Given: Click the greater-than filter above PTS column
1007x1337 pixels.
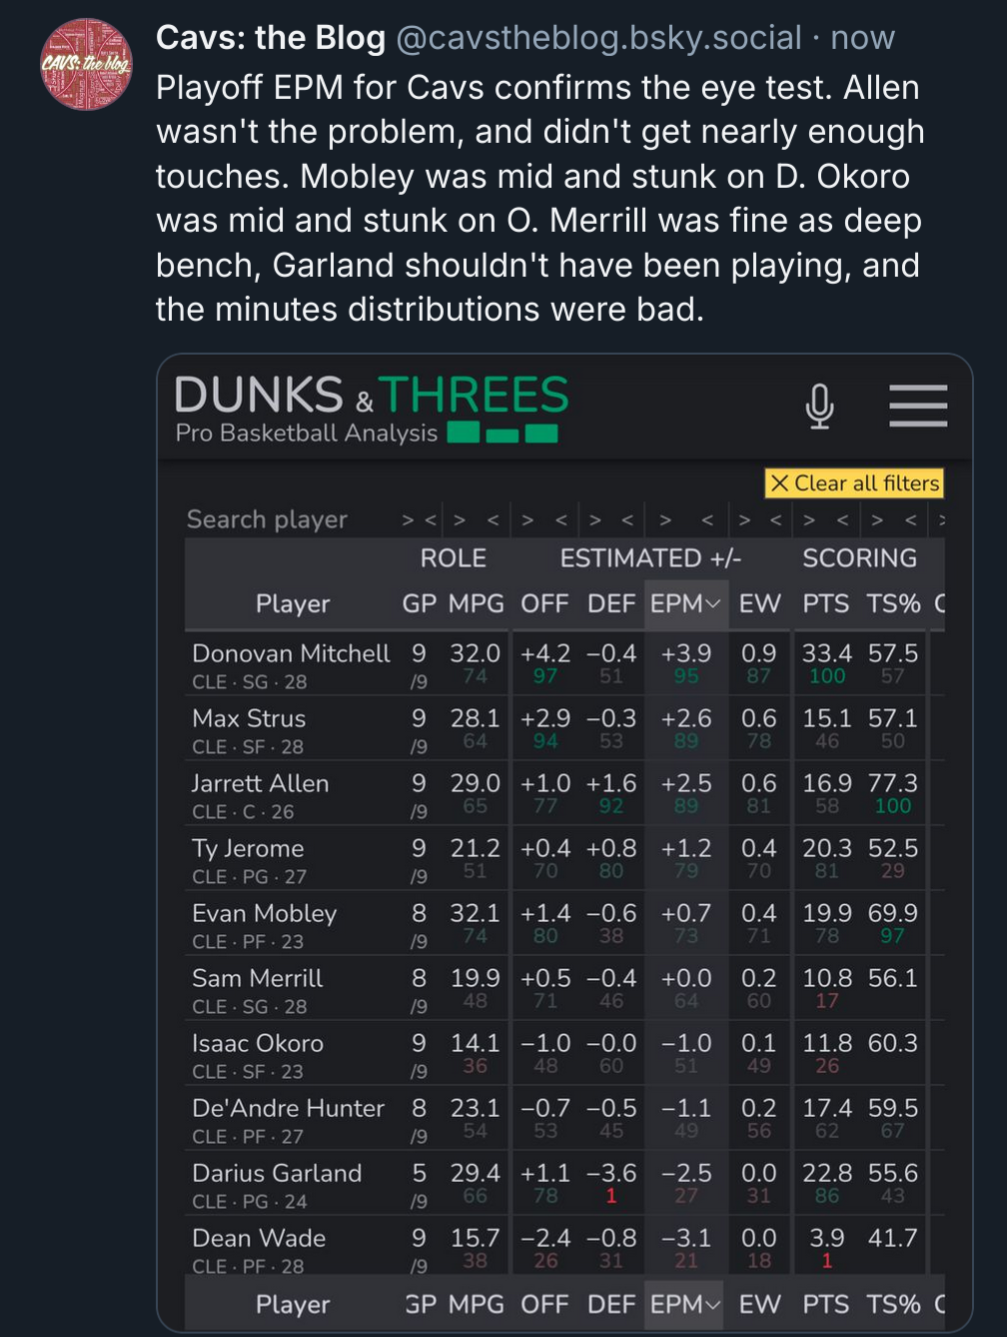Looking at the screenshot, I should [x=809, y=520].
